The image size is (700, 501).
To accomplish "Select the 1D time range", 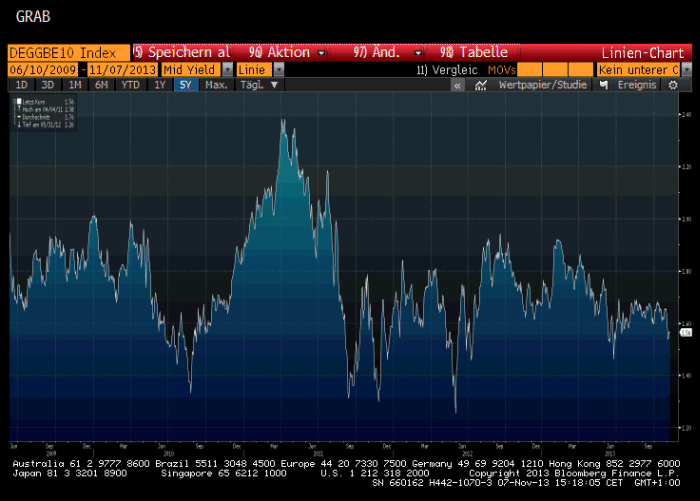I will click(x=20, y=85).
